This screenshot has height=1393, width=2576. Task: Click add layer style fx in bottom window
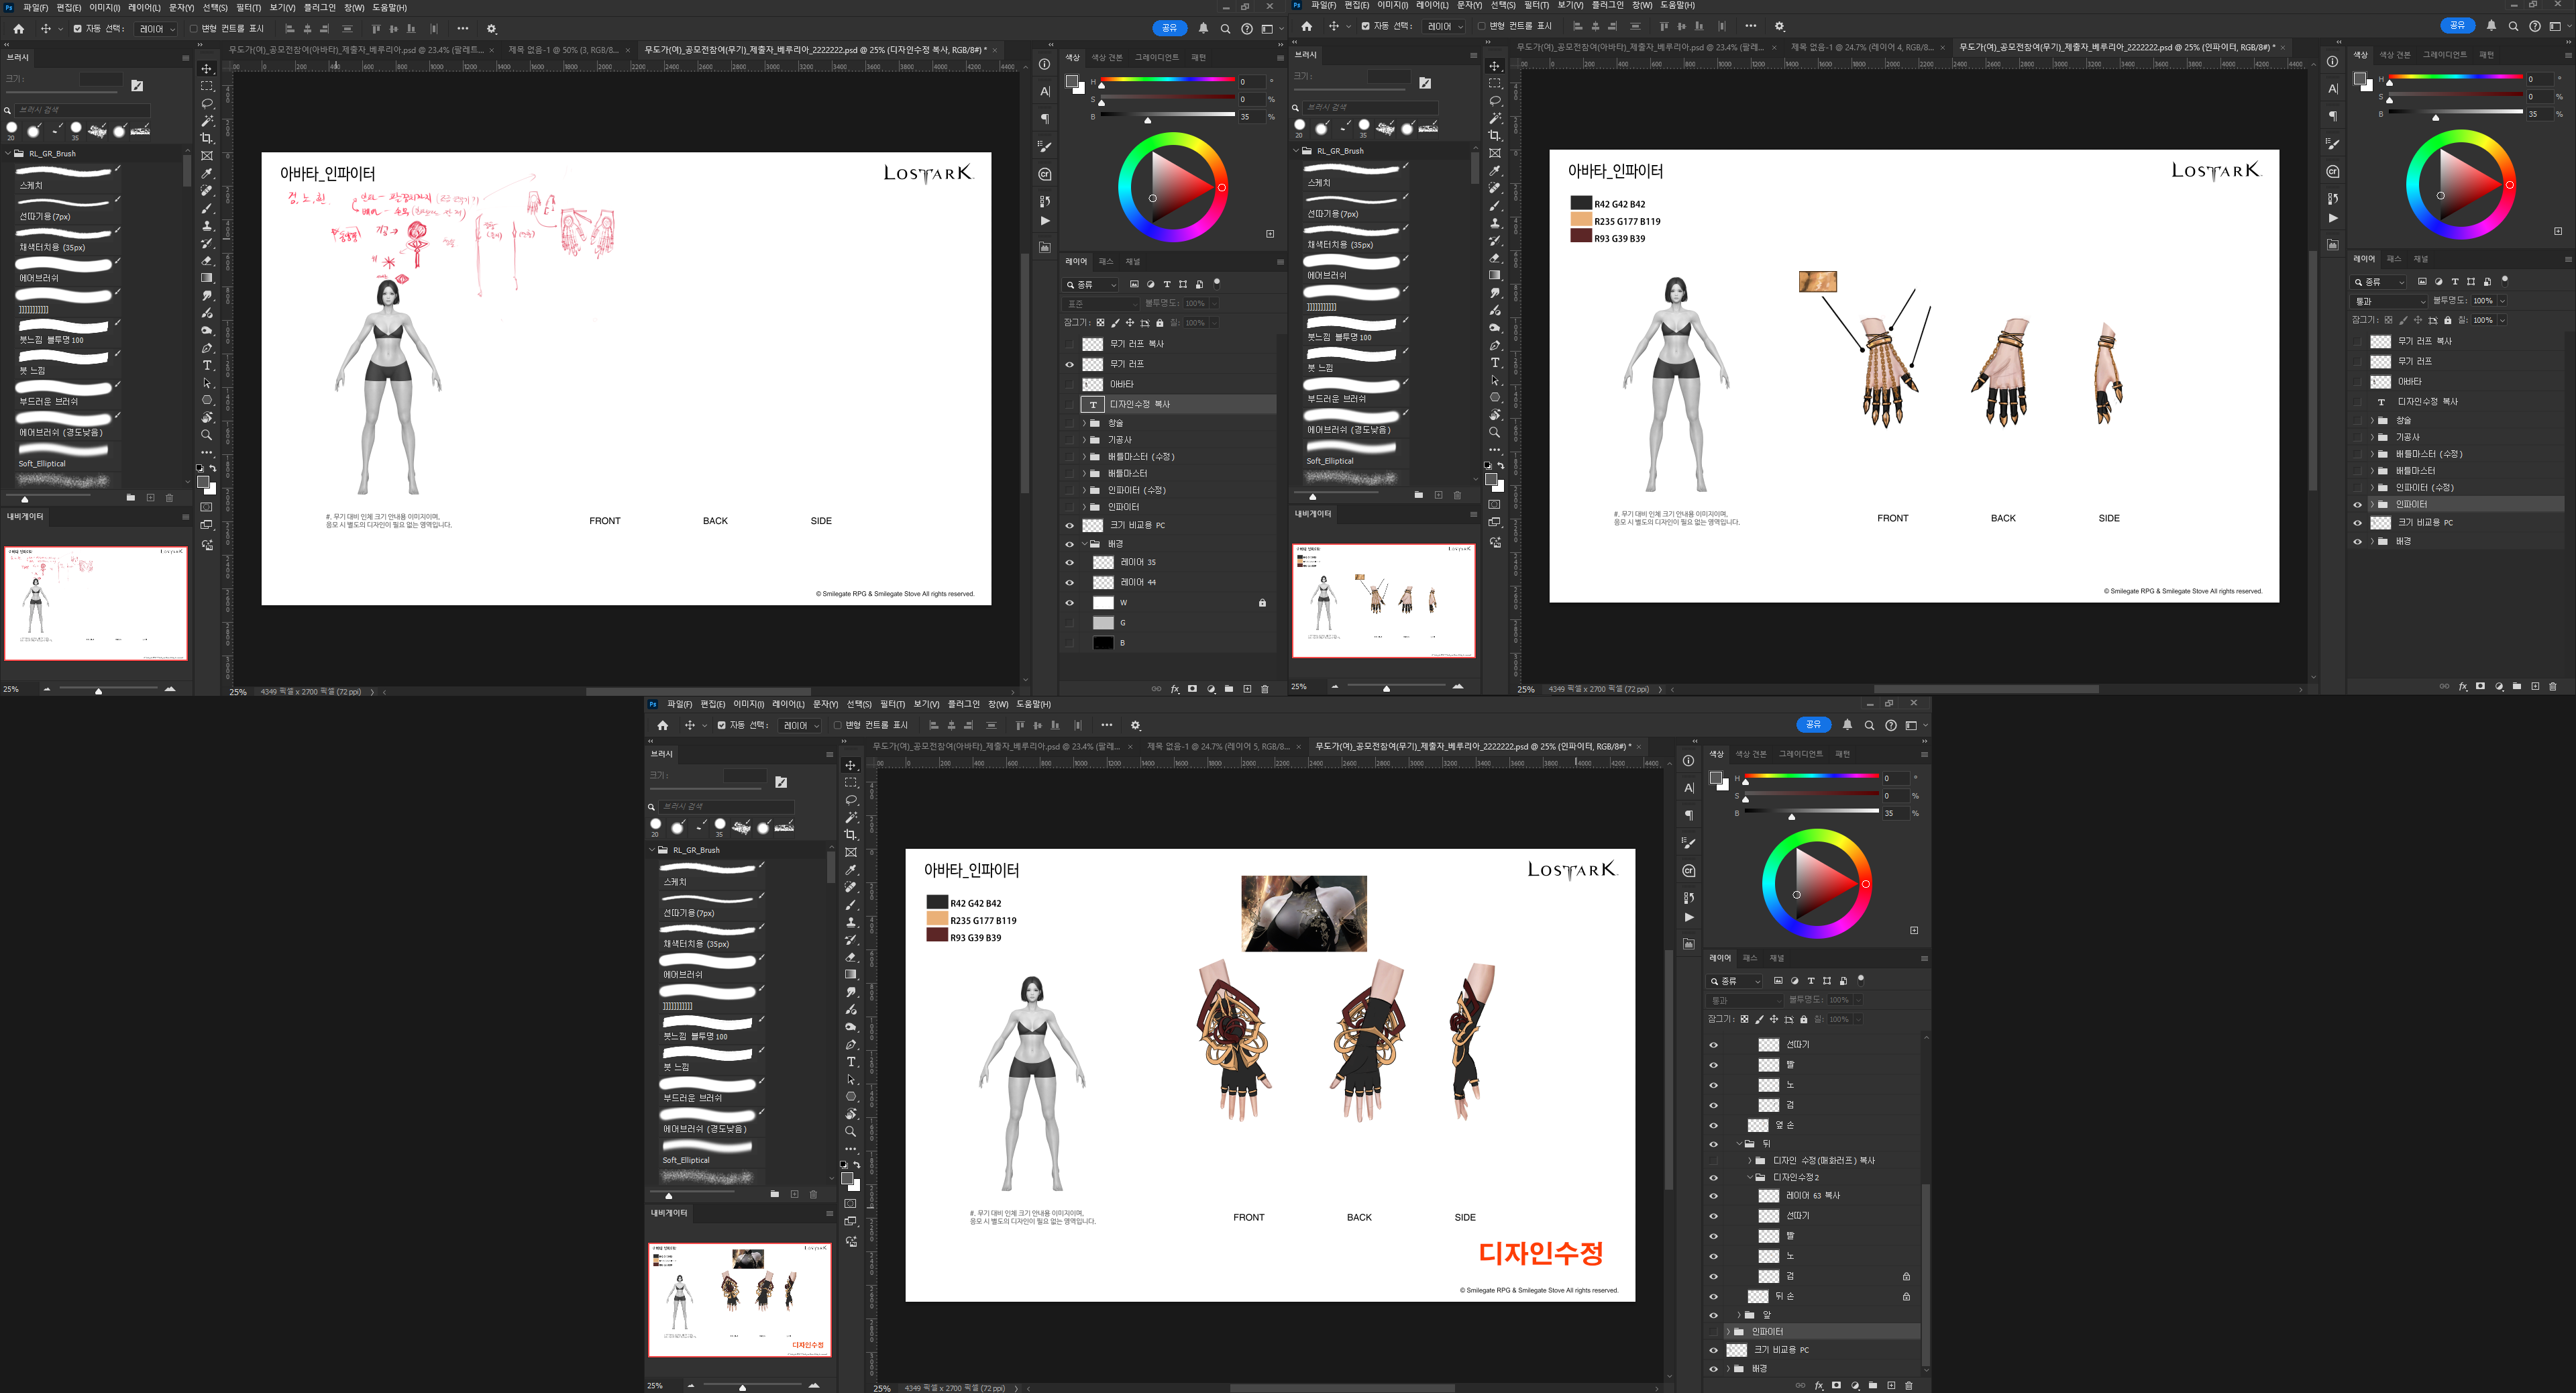(1819, 1385)
